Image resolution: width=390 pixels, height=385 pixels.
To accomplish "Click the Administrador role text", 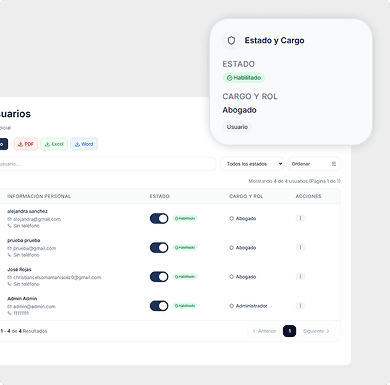I will [252, 306].
